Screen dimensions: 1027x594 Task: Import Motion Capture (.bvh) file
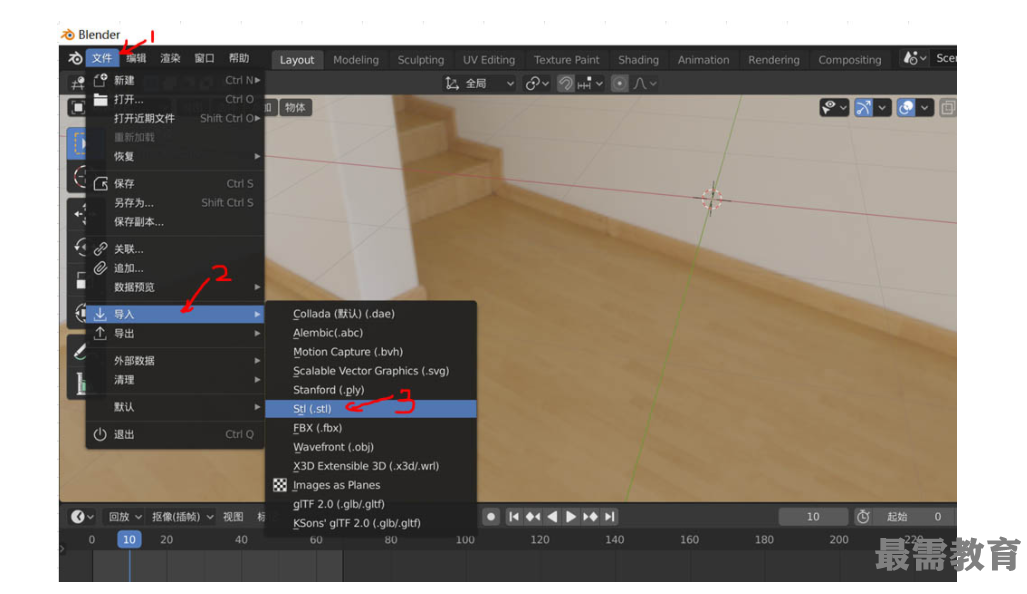click(x=371, y=352)
